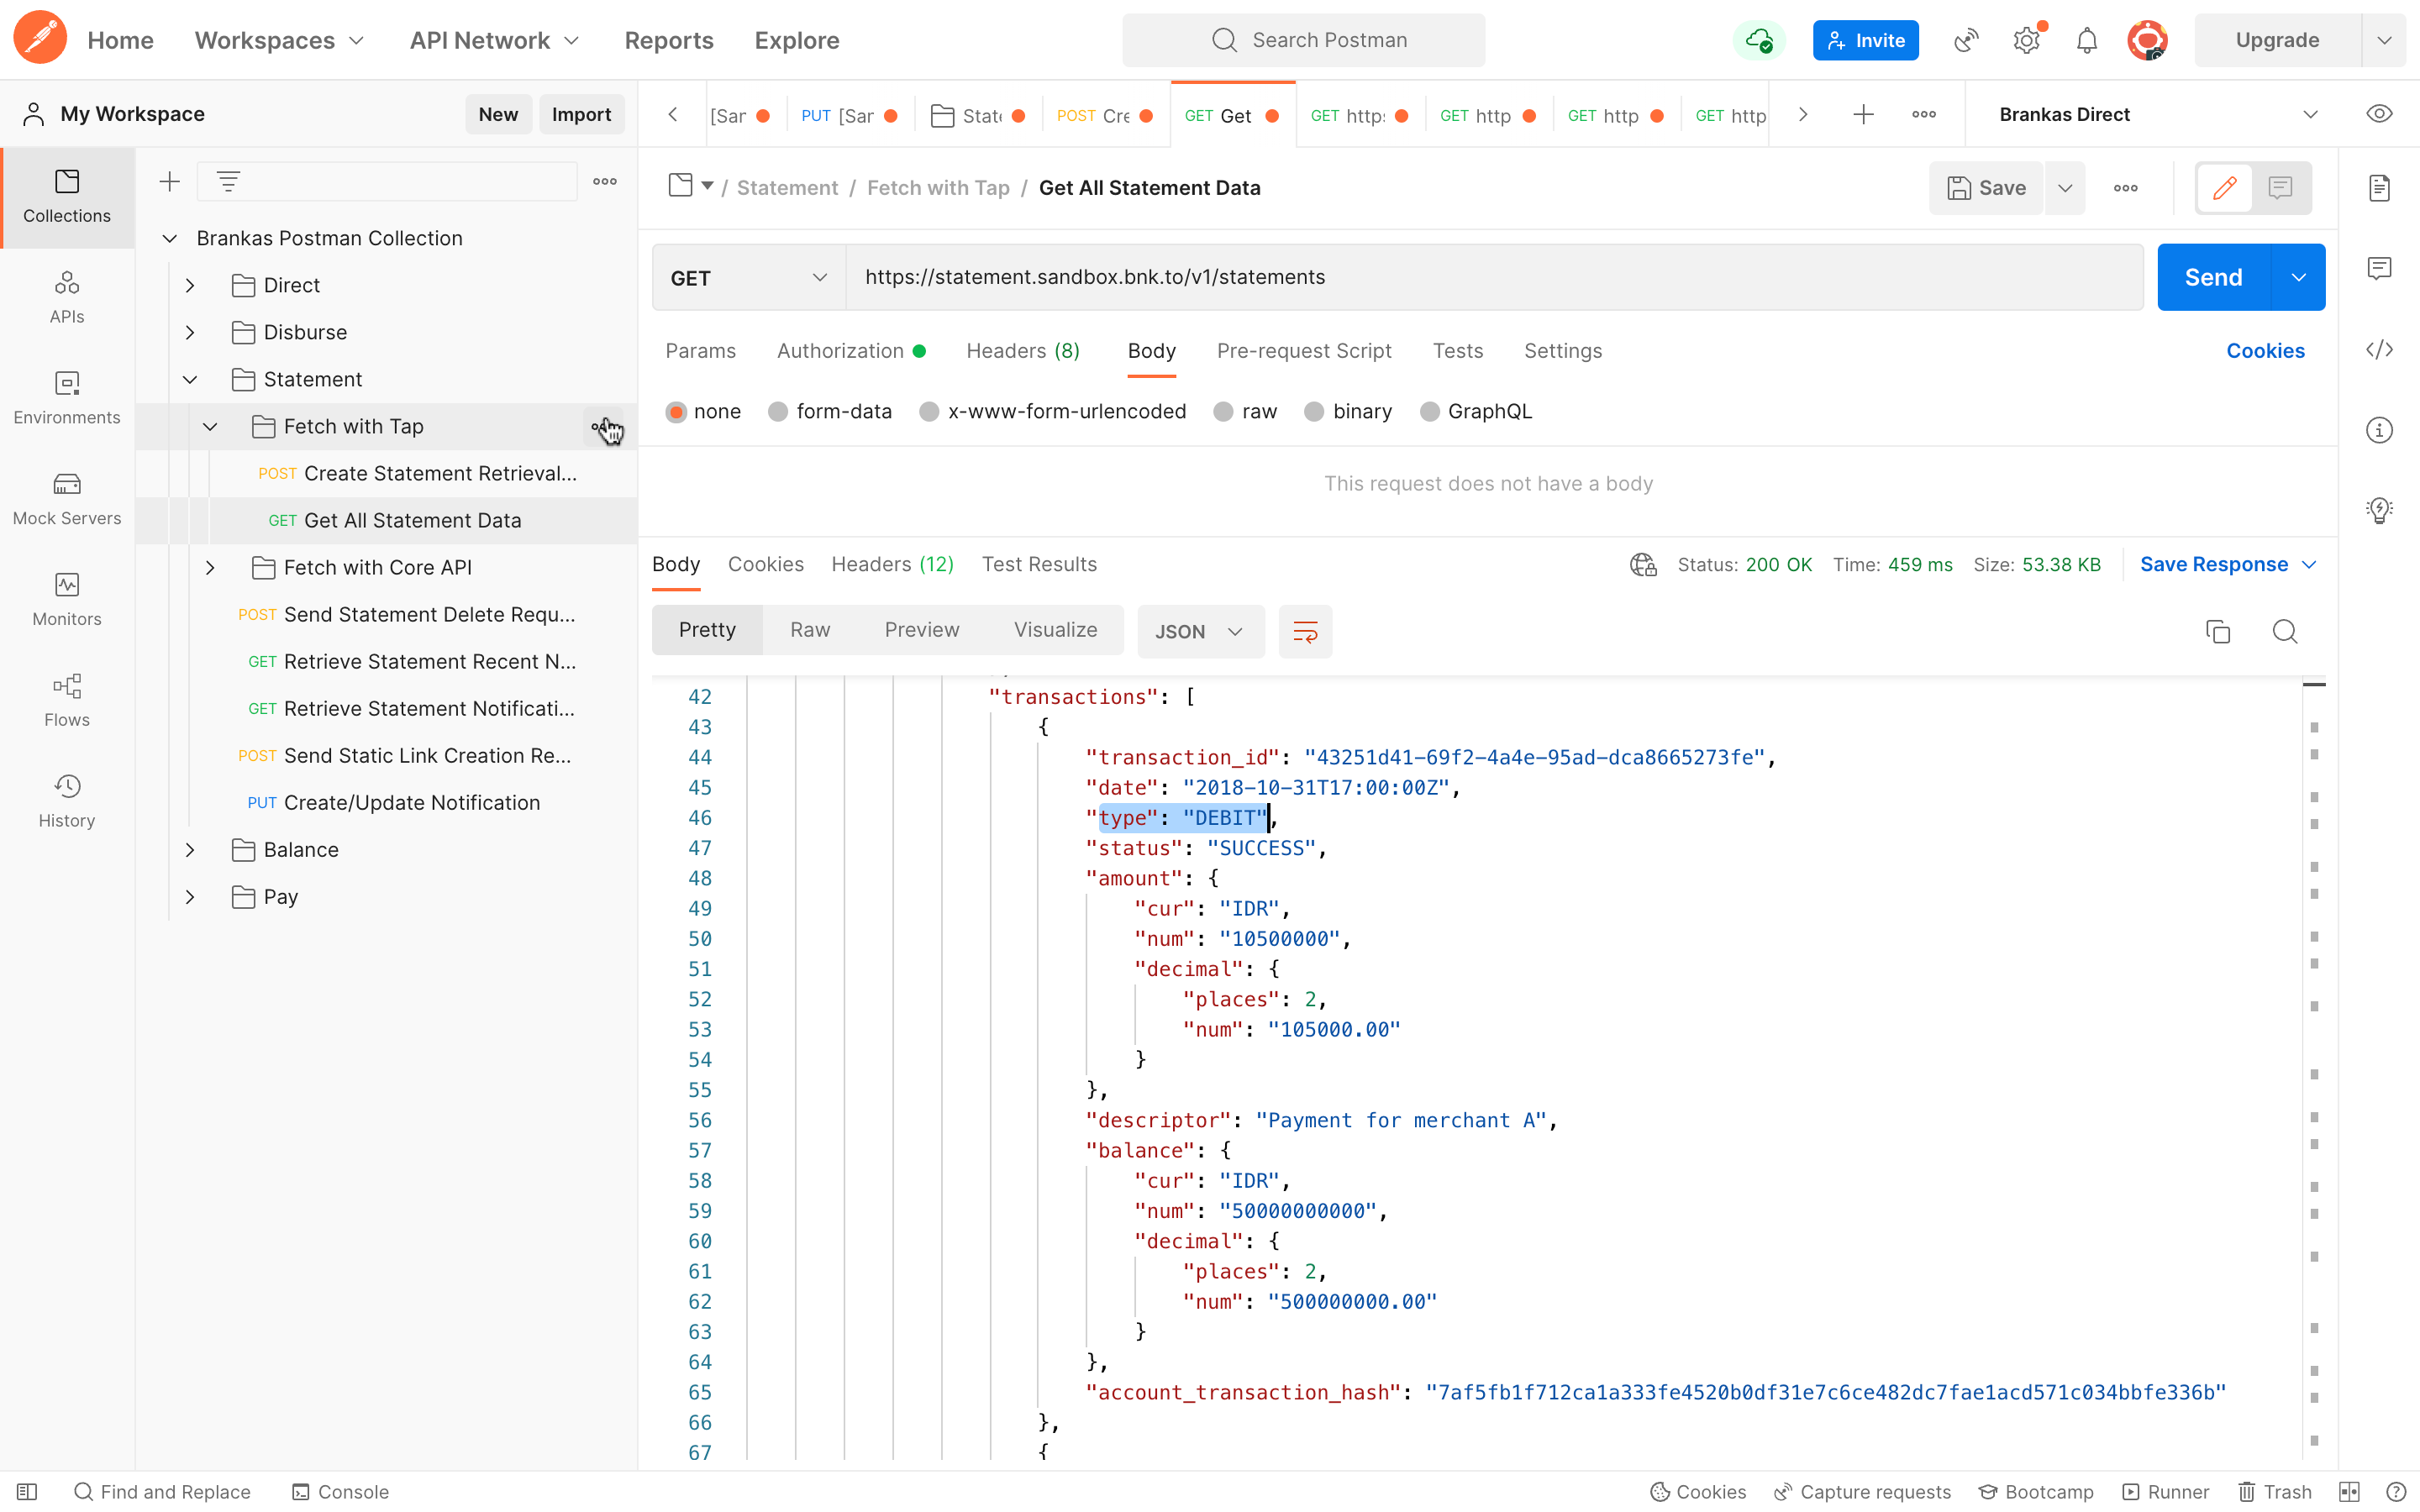The width and height of the screenshot is (2420, 1512).
Task: Search within the response body
Action: point(2284,632)
